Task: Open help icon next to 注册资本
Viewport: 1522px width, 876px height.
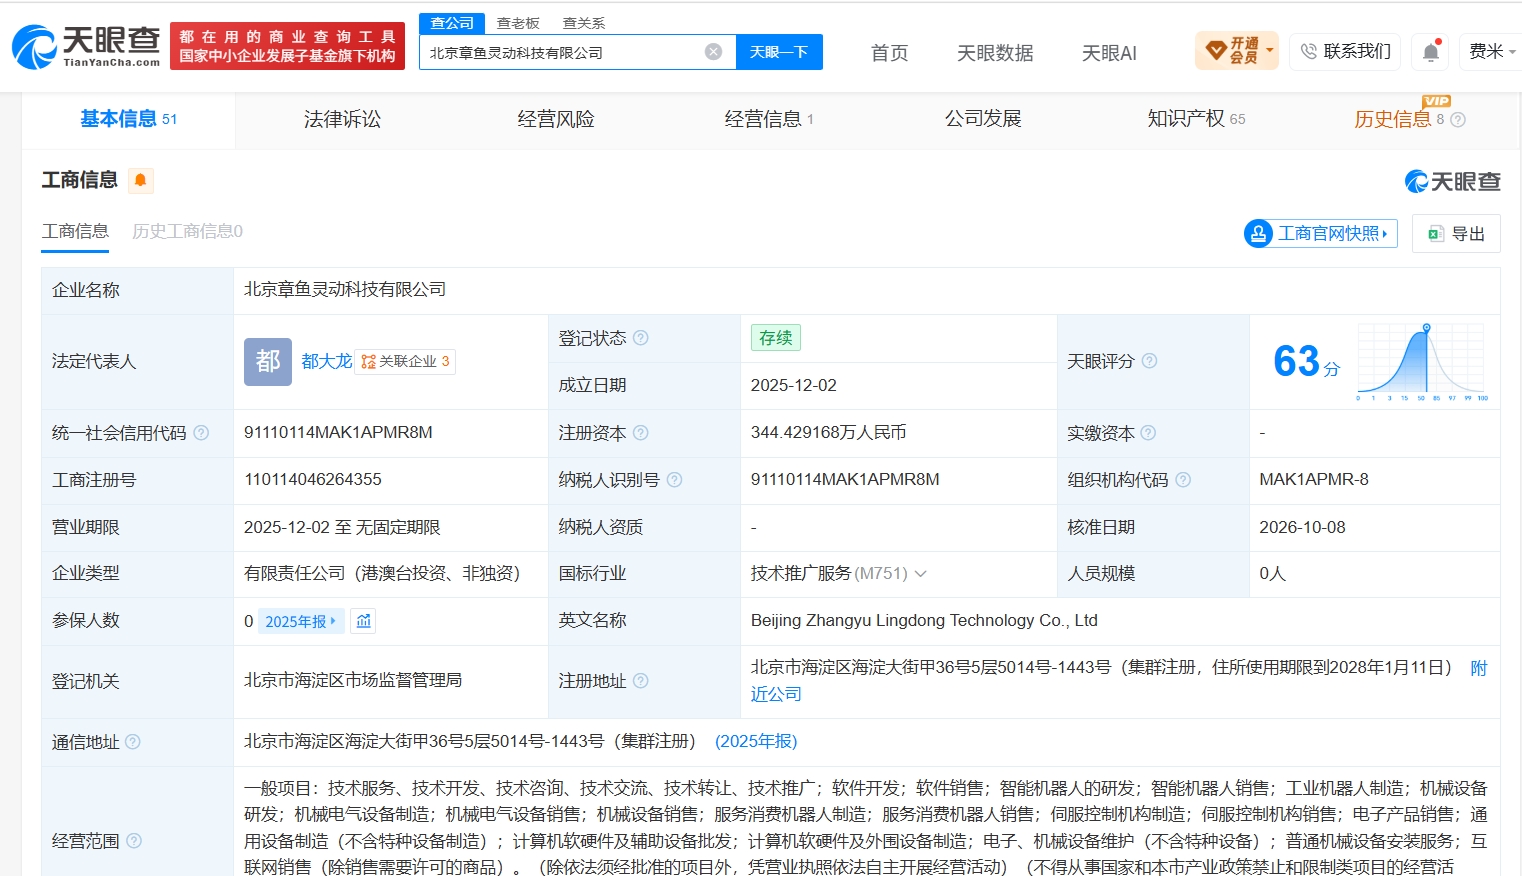Action: [641, 433]
